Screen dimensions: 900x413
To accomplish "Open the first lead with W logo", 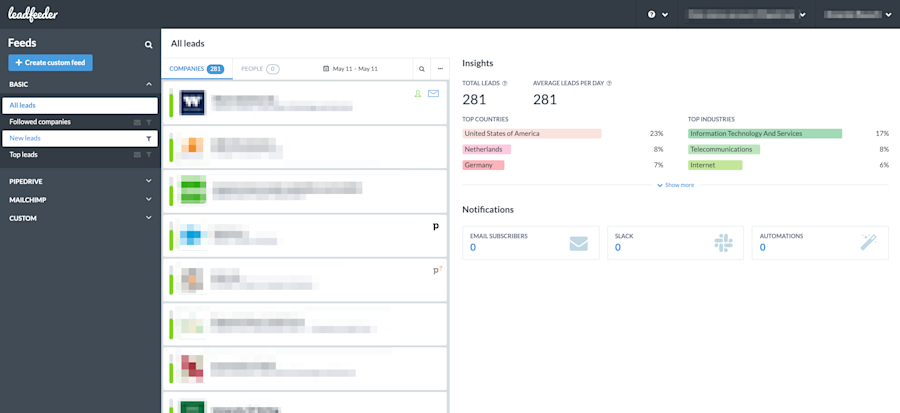I will click(305, 103).
